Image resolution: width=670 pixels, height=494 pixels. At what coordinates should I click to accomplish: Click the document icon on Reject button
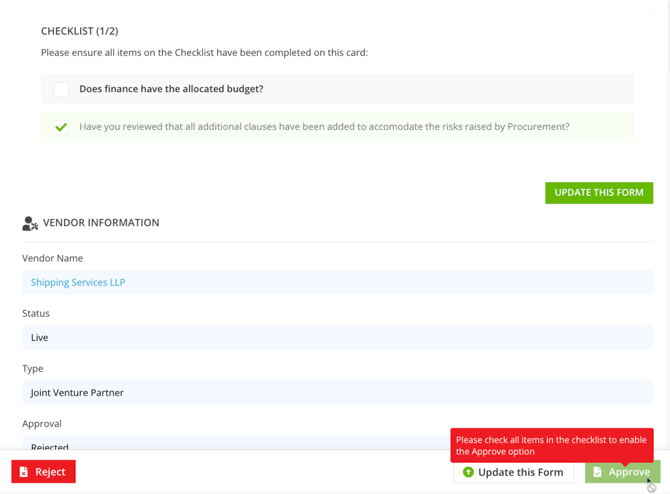pos(24,472)
